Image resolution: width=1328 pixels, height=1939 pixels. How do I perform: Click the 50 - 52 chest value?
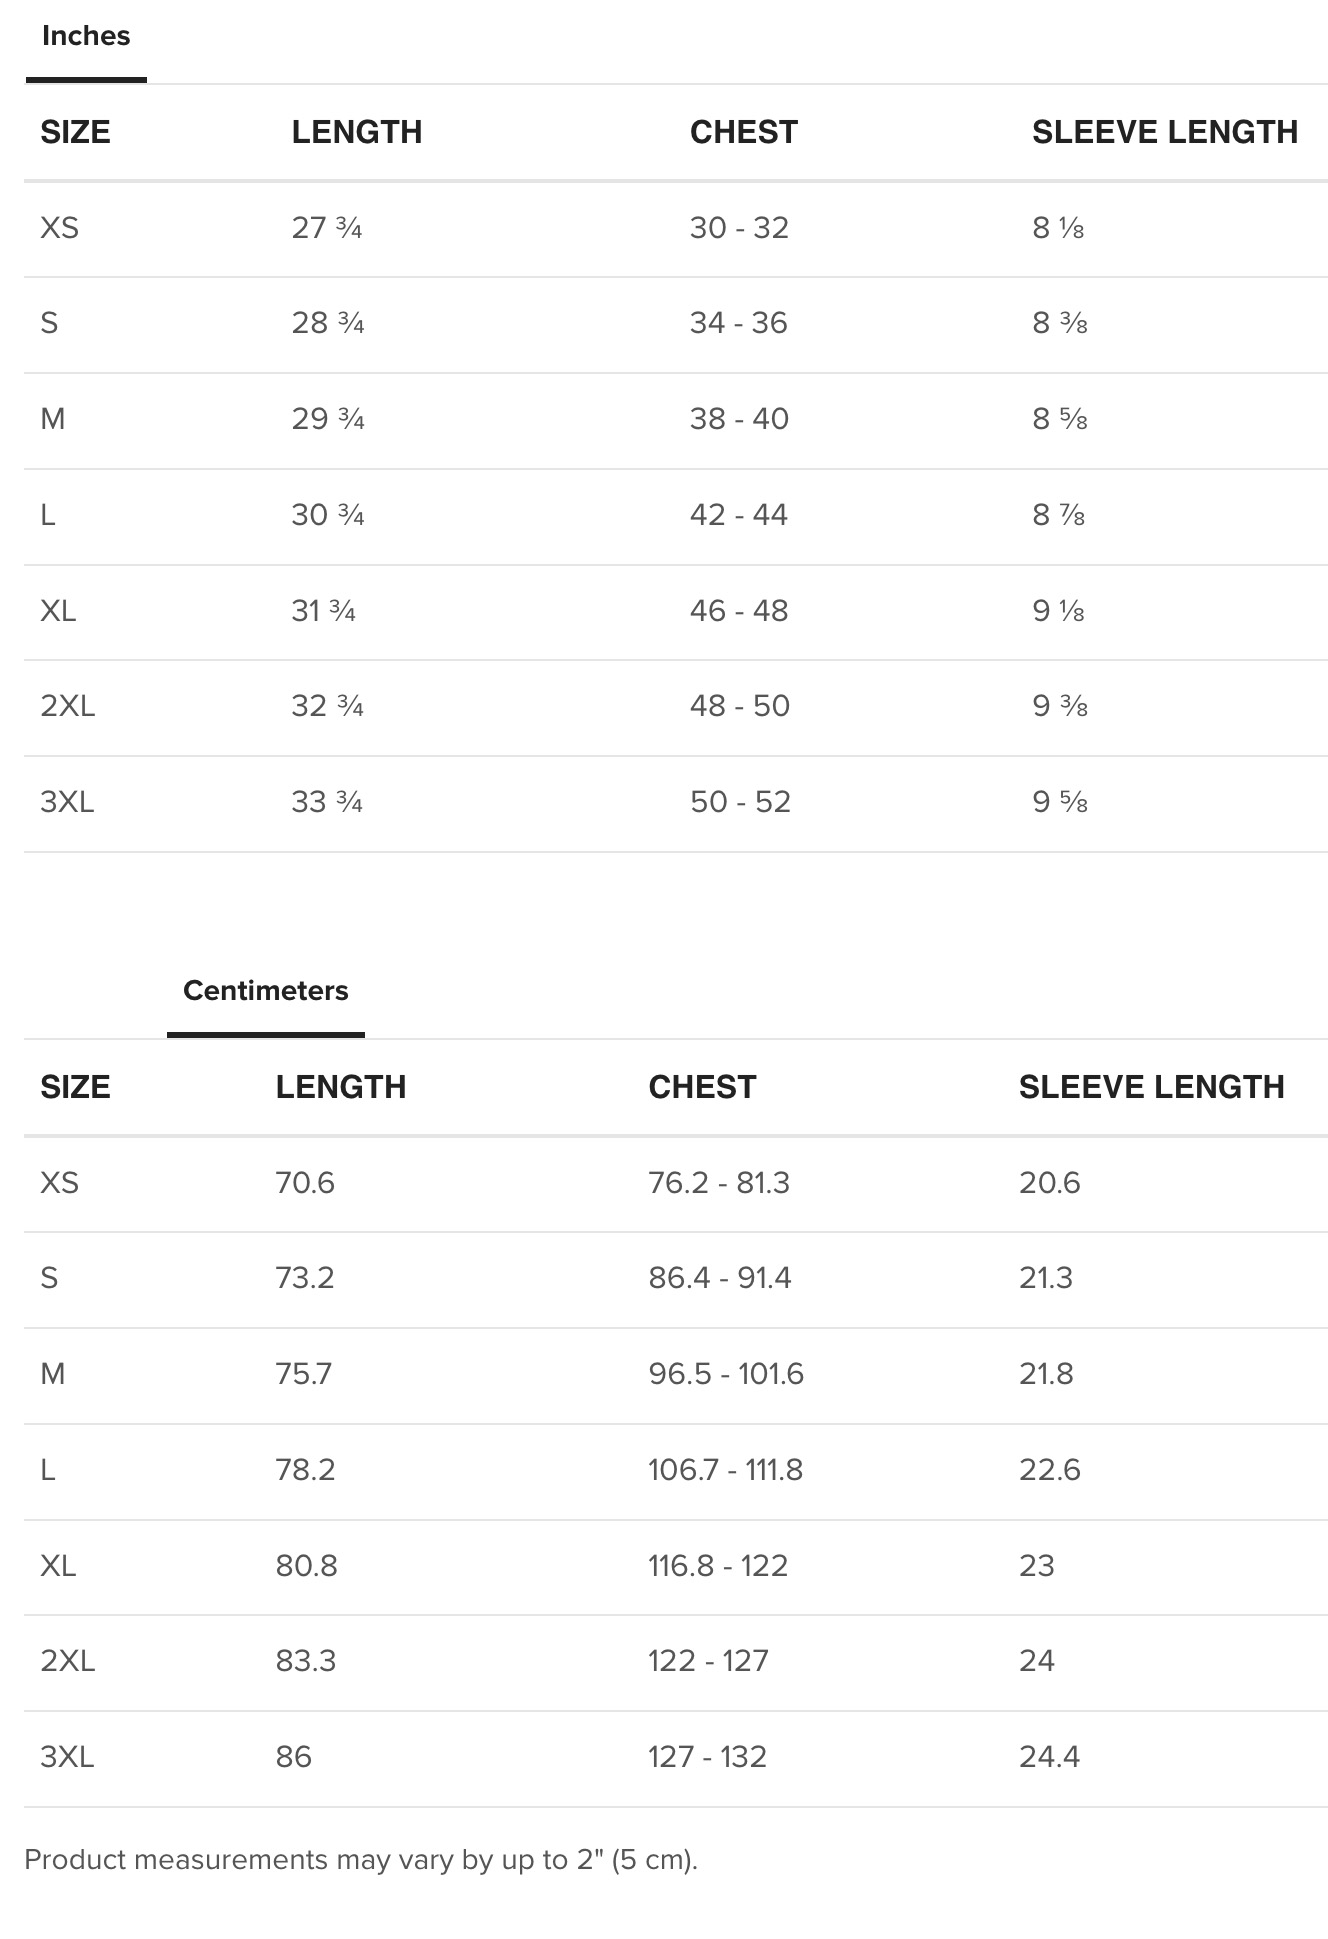[x=740, y=802]
